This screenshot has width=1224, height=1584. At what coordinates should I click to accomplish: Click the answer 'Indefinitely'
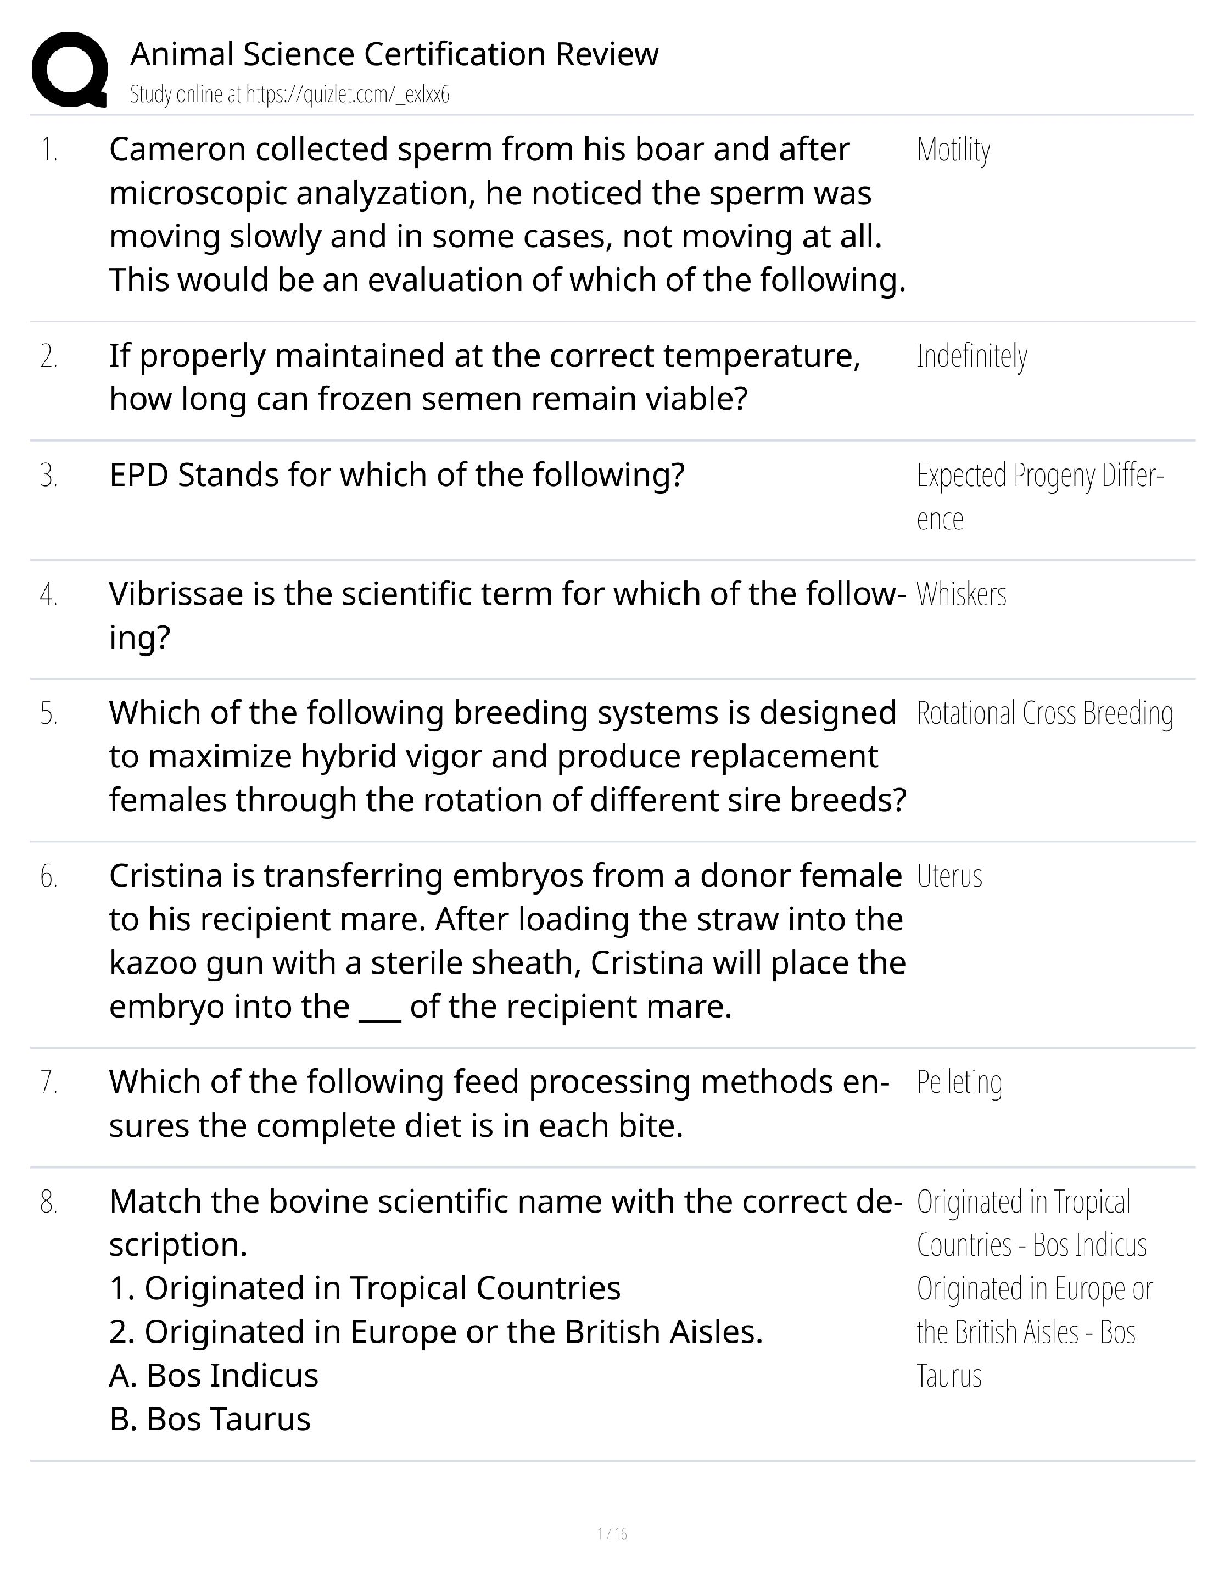tap(971, 357)
